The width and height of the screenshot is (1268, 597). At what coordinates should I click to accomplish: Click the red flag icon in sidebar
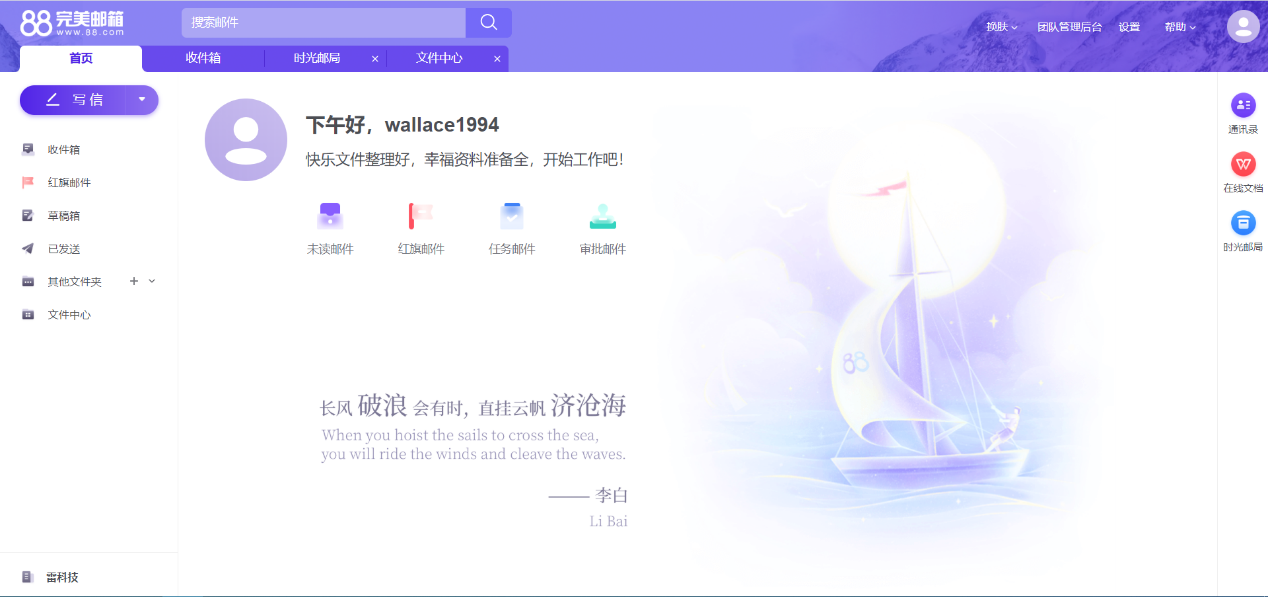(28, 183)
